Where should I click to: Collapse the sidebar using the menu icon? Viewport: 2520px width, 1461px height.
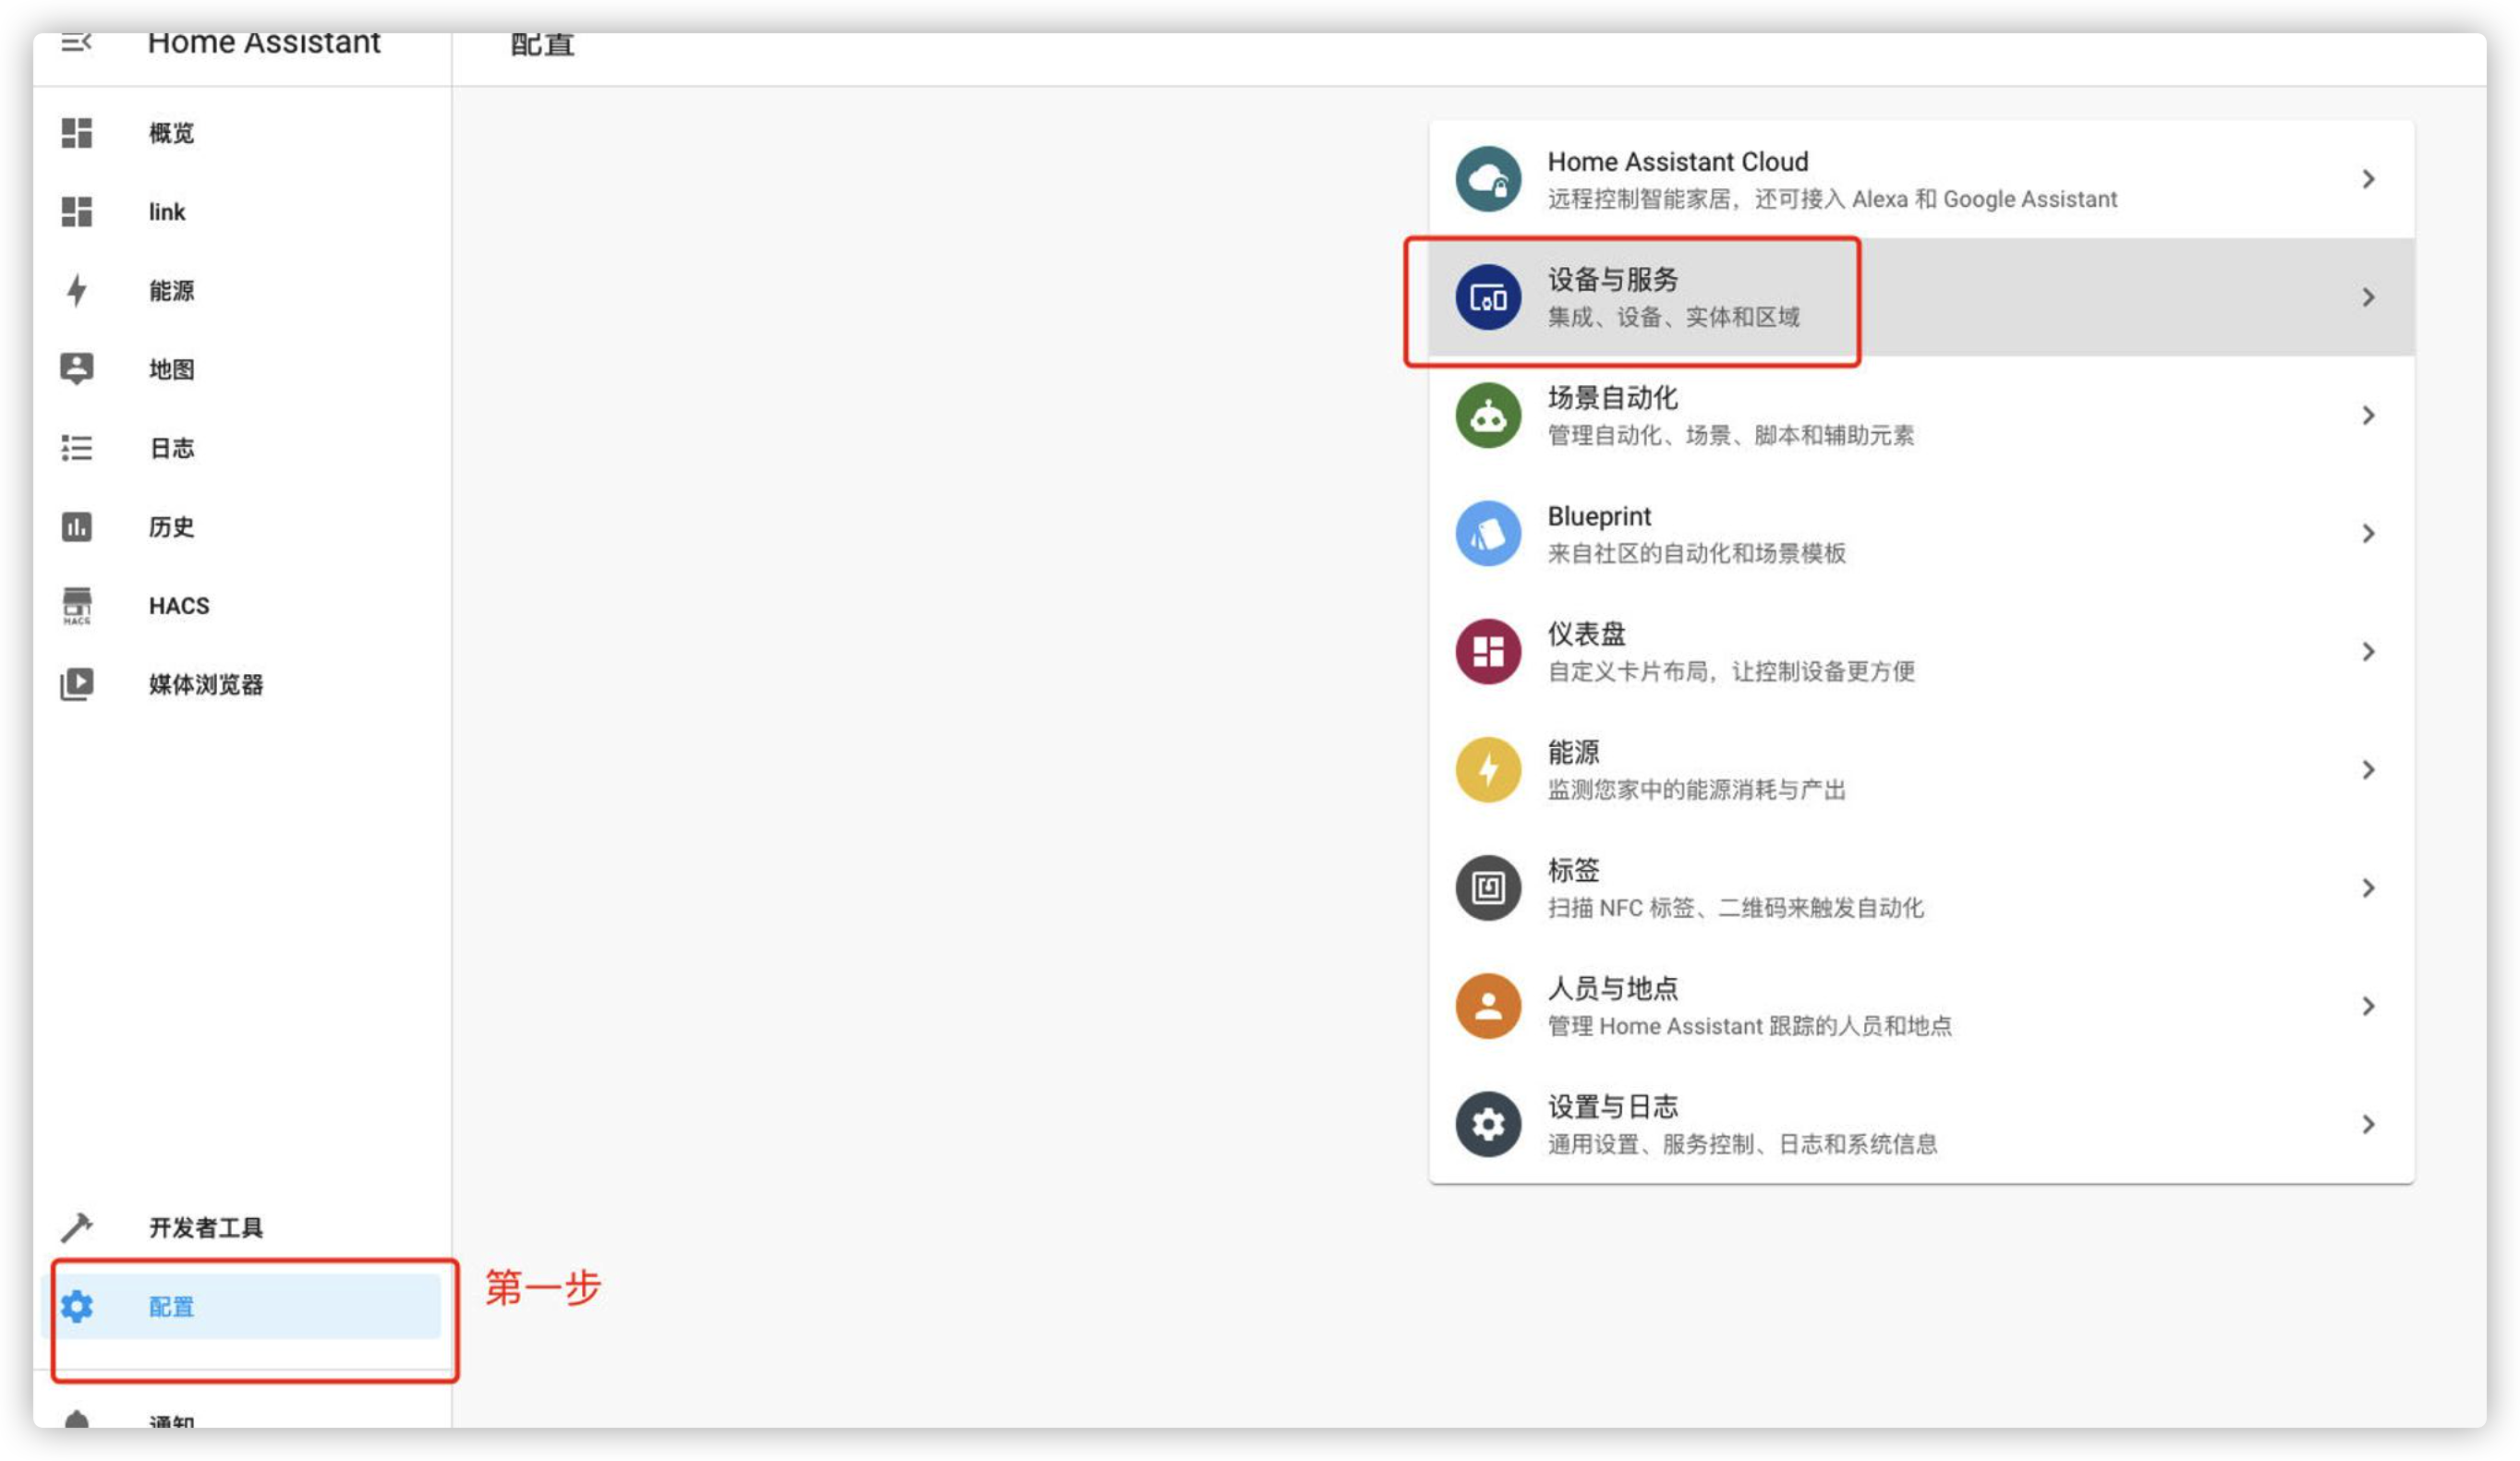coord(76,42)
